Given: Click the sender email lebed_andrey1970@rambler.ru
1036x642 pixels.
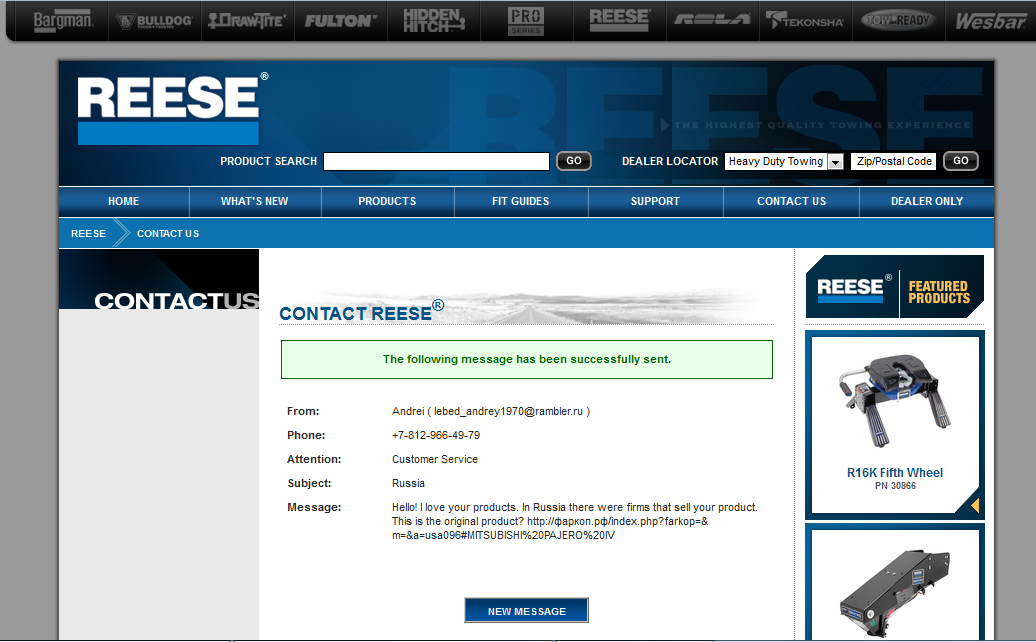Looking at the screenshot, I should 508,411.
